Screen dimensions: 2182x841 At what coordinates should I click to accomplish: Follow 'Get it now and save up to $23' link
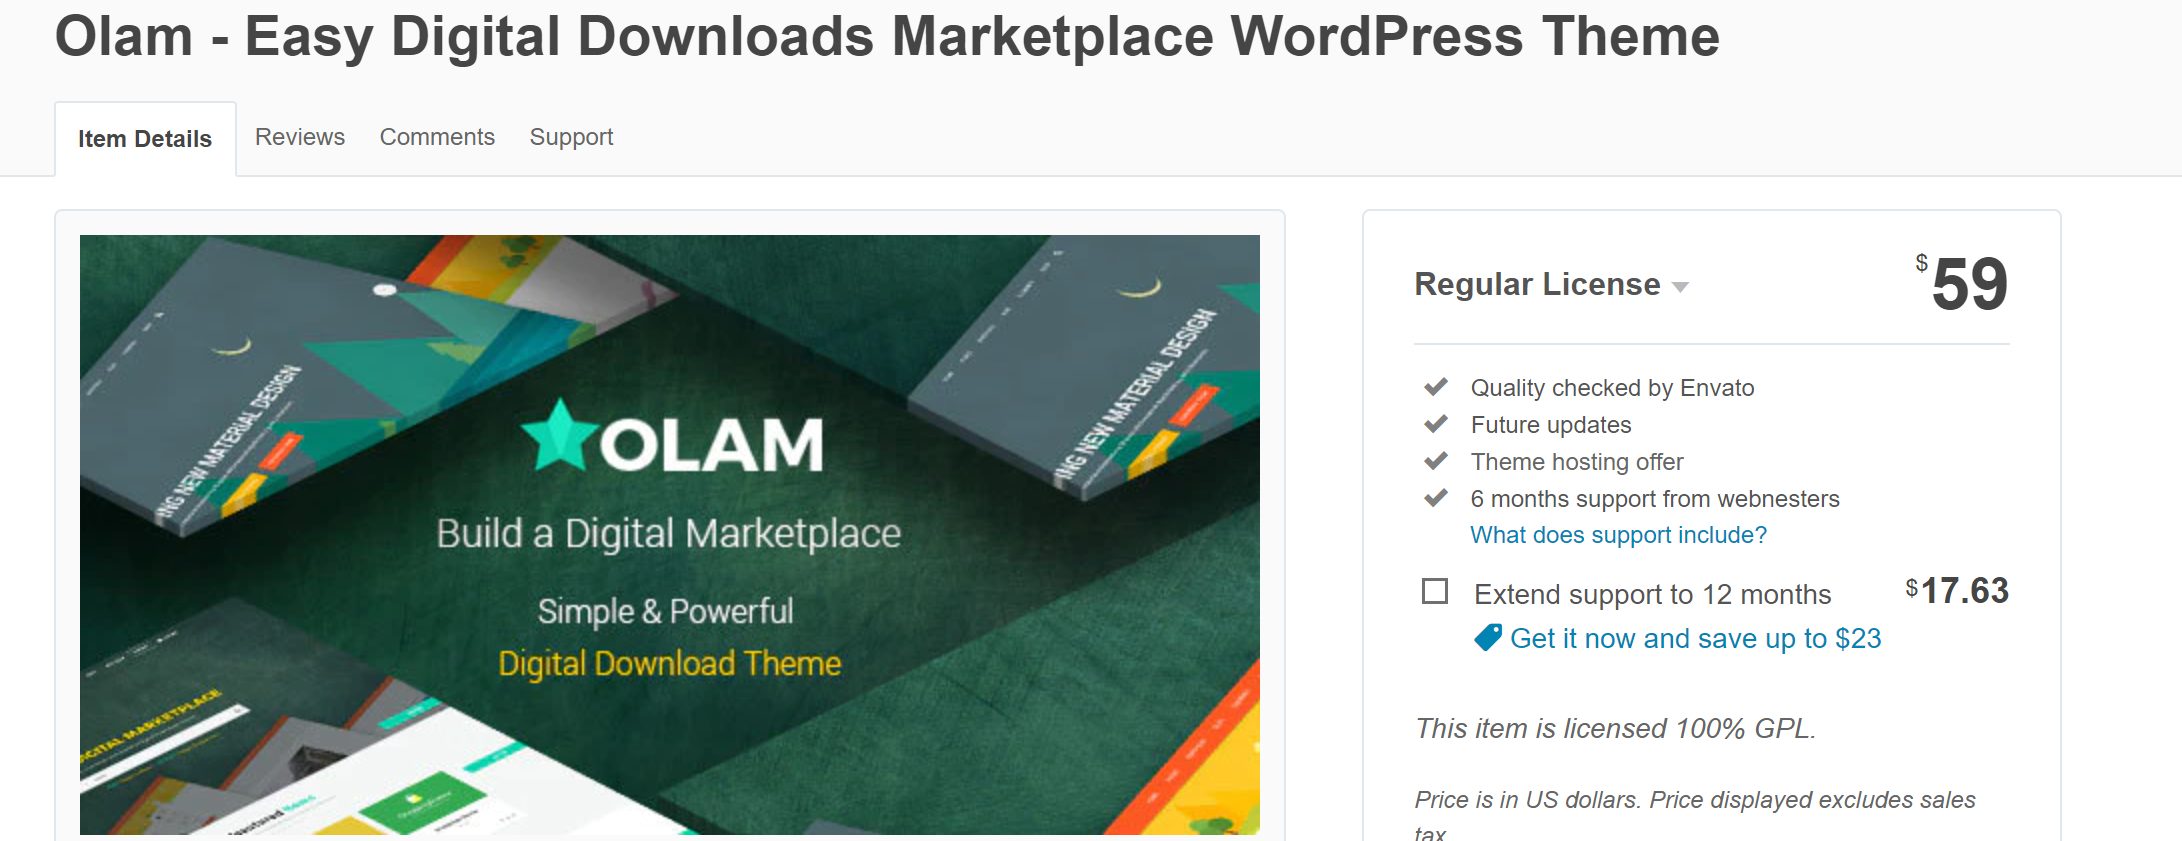point(1695,638)
